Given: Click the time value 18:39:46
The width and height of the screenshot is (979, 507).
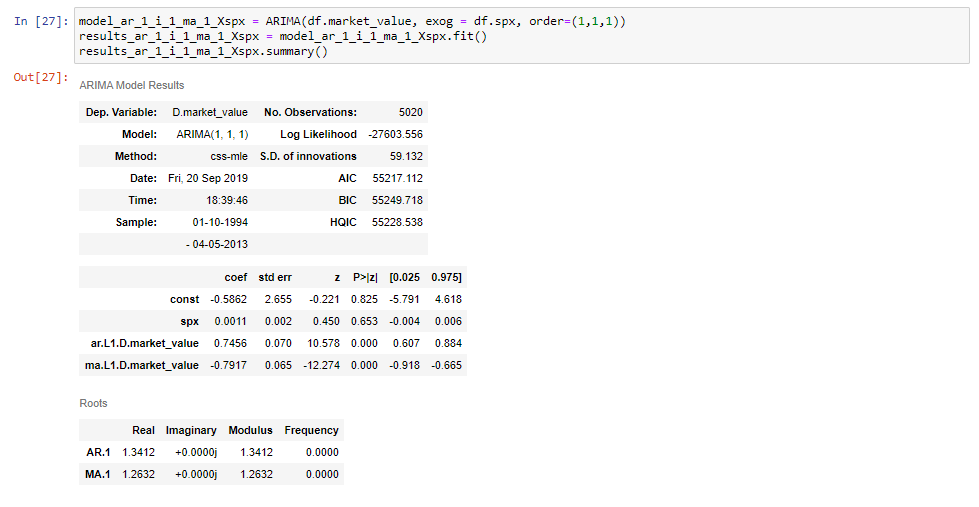Looking at the screenshot, I should (227, 200).
